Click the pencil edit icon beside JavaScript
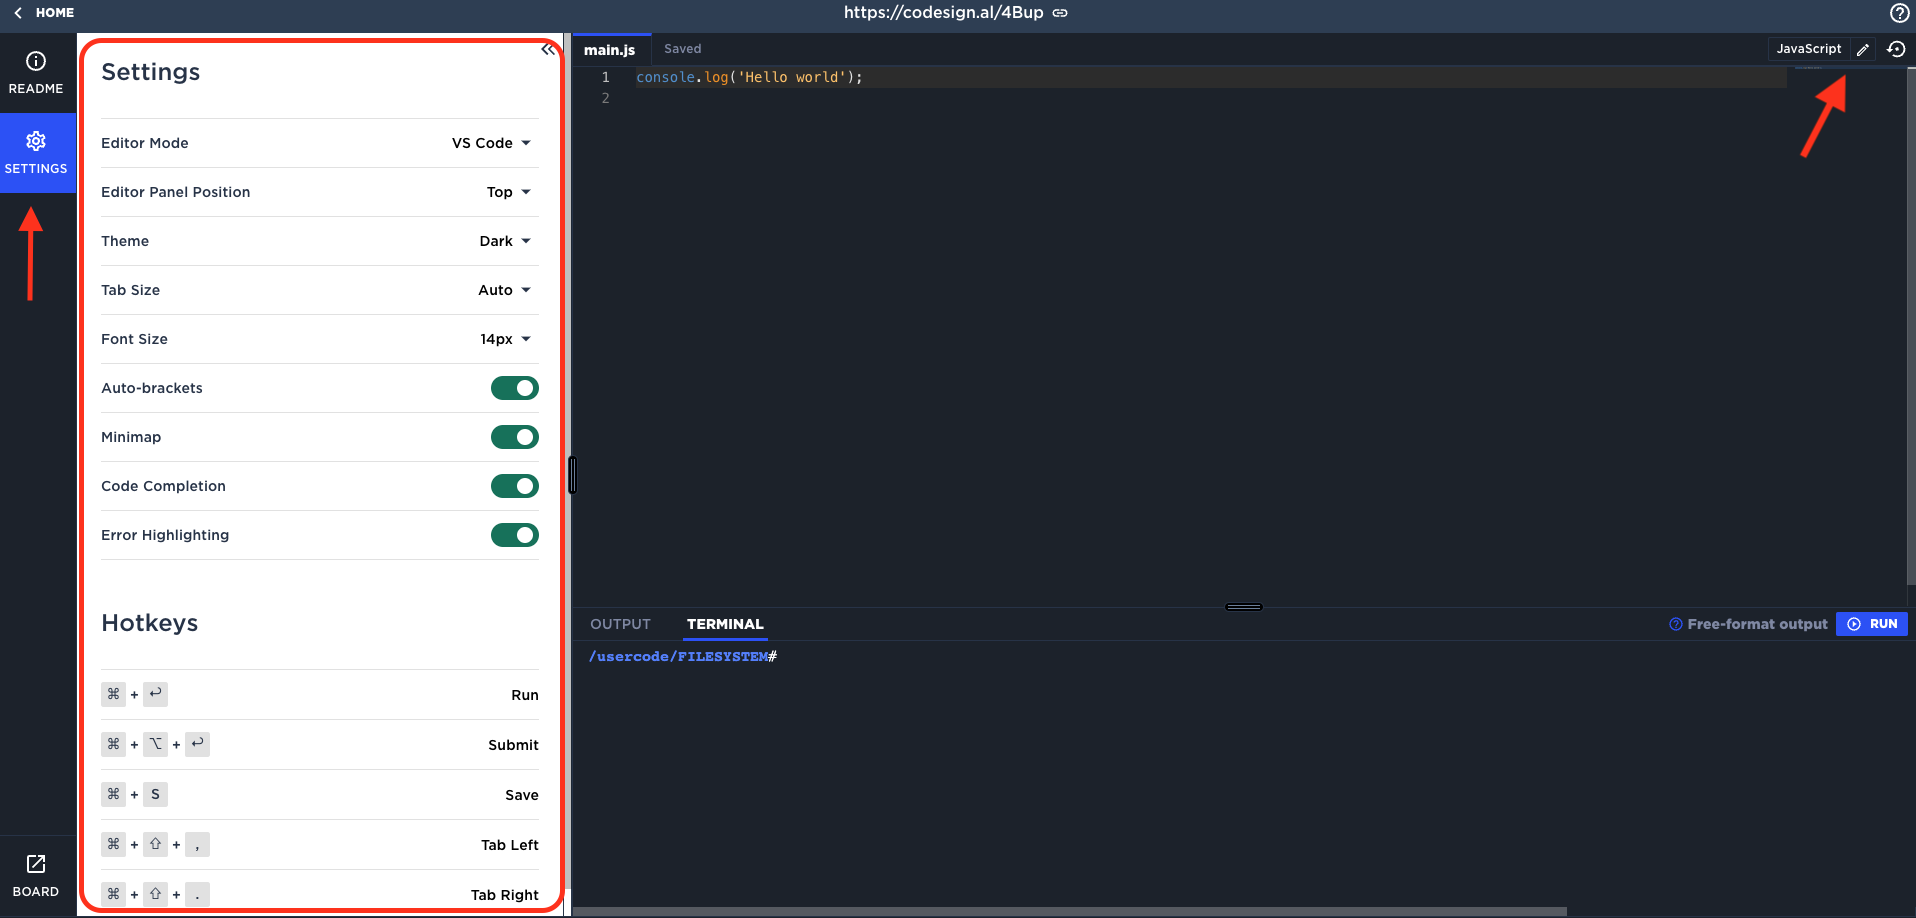The image size is (1916, 918). click(1863, 49)
